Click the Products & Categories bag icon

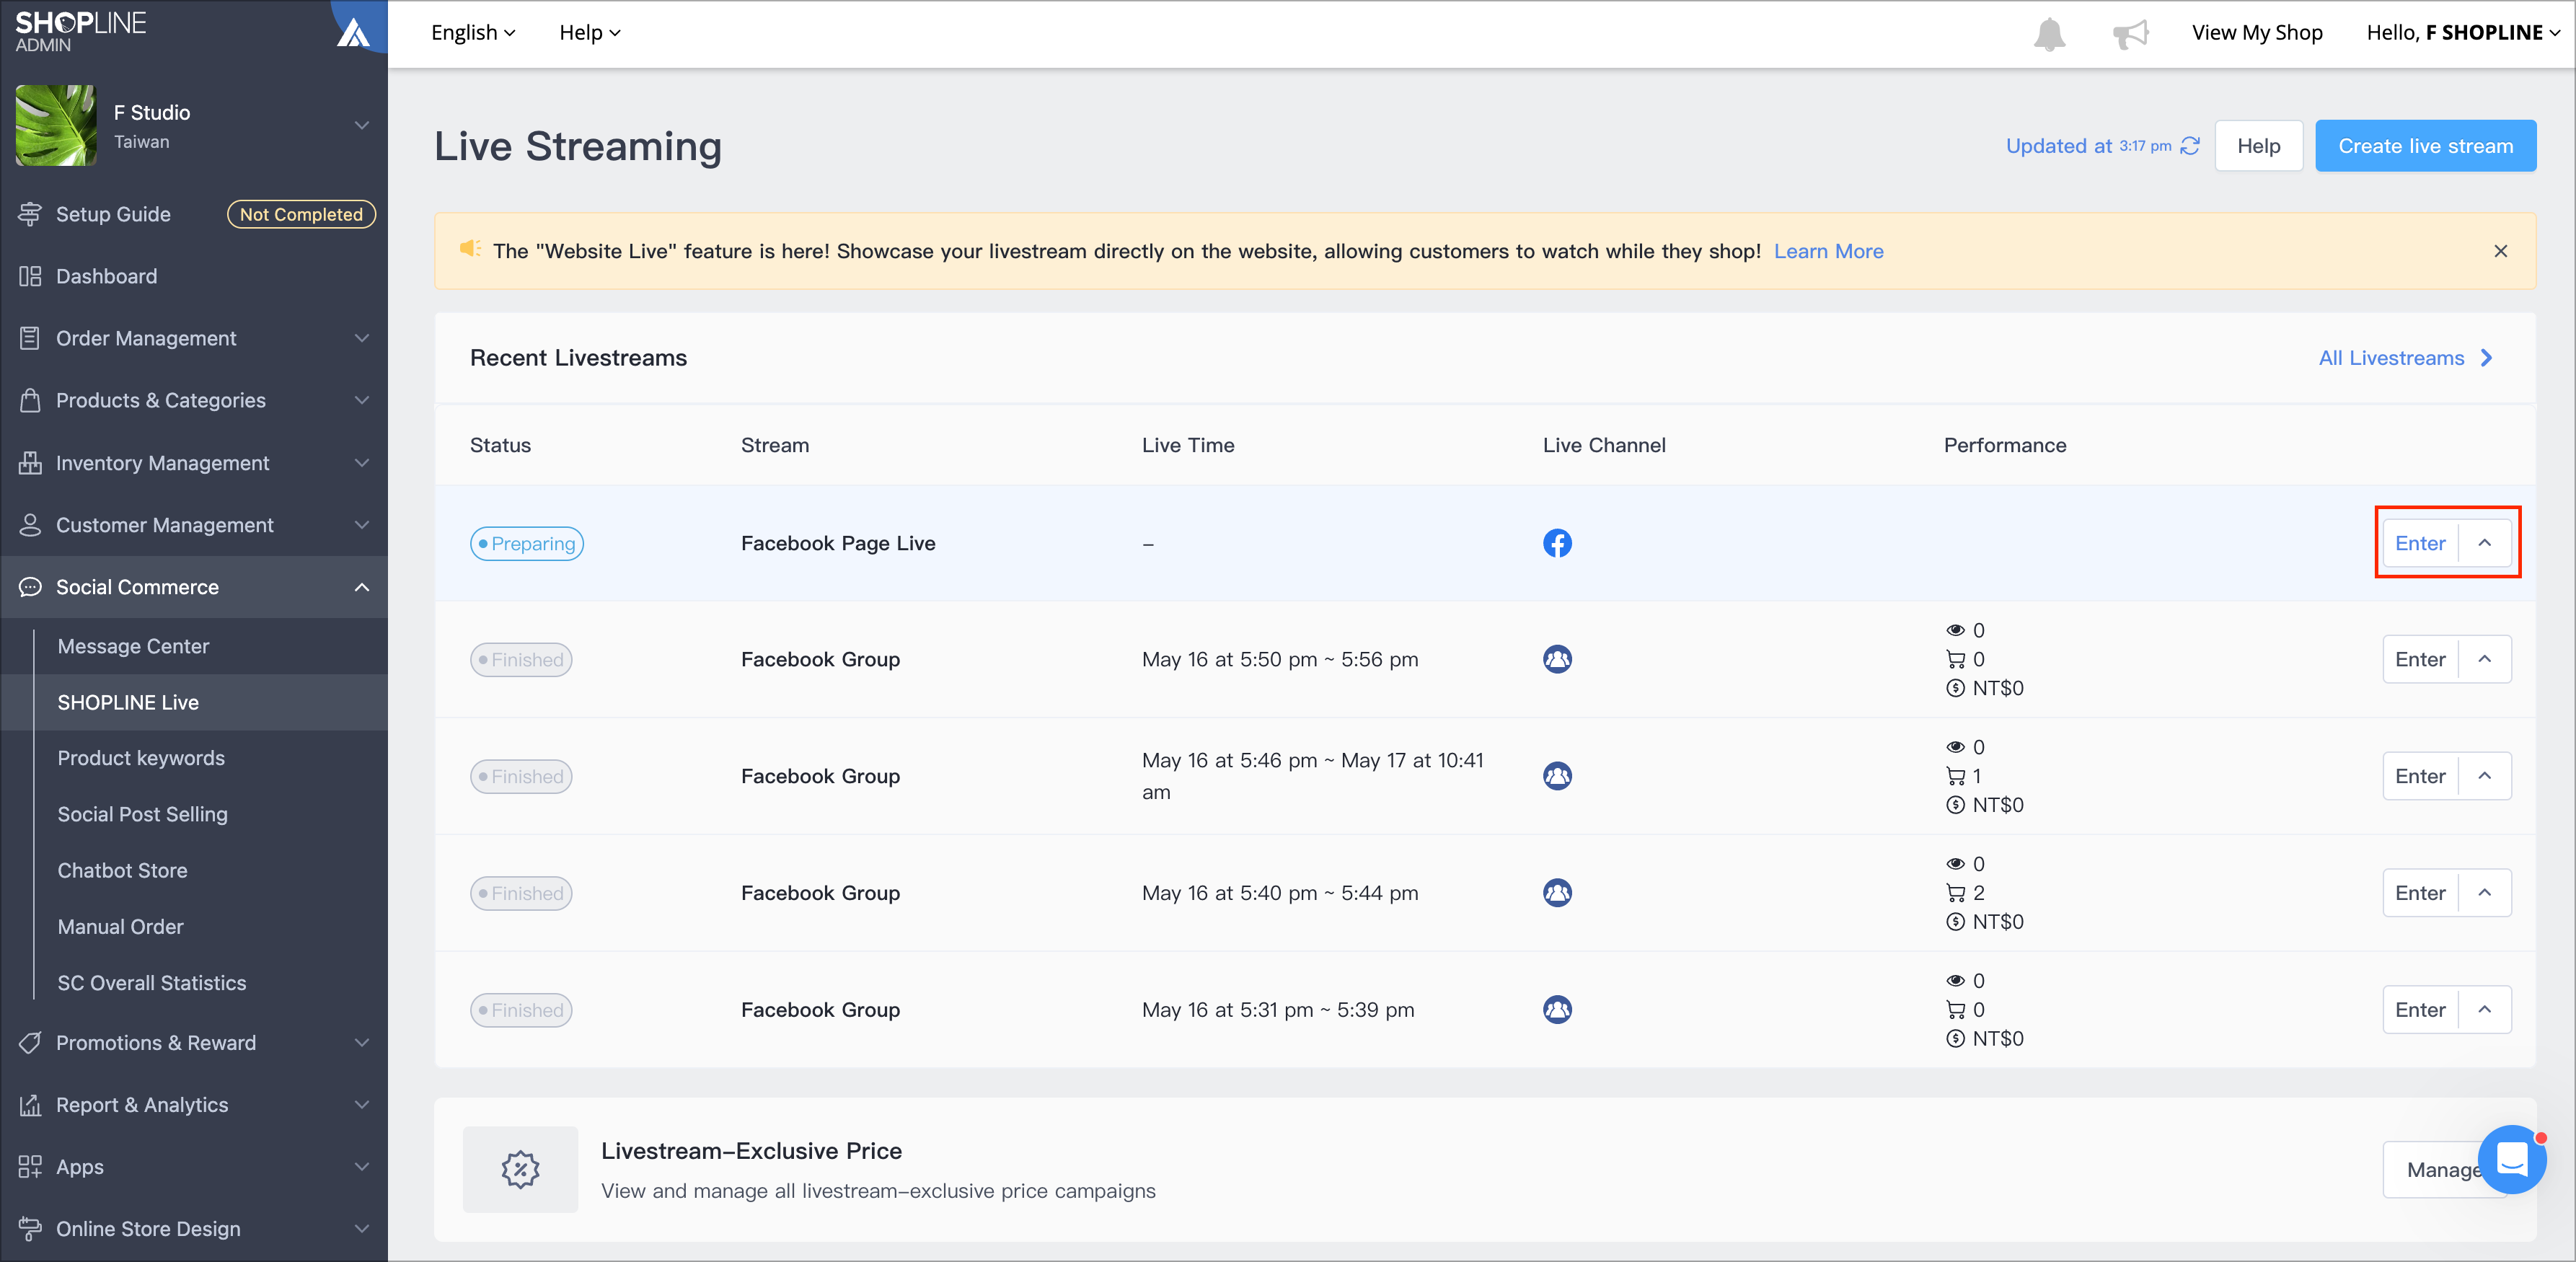coord(30,400)
